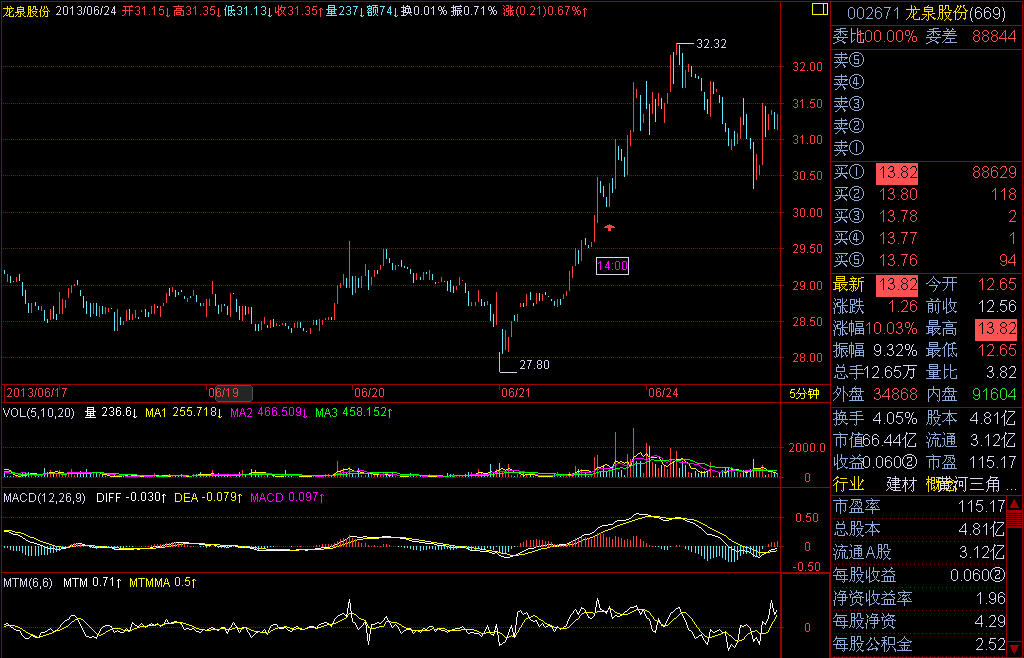The width and height of the screenshot is (1024, 658).
Task: Open VOL(5,10,20) indicator settings
Action: pyautogui.click(x=40, y=412)
